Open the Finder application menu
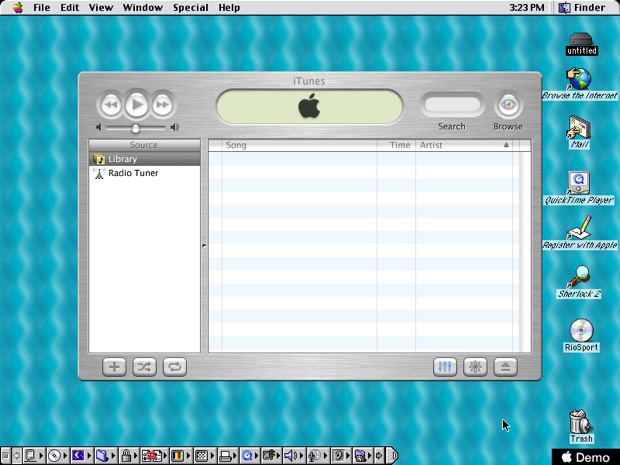 coord(582,8)
